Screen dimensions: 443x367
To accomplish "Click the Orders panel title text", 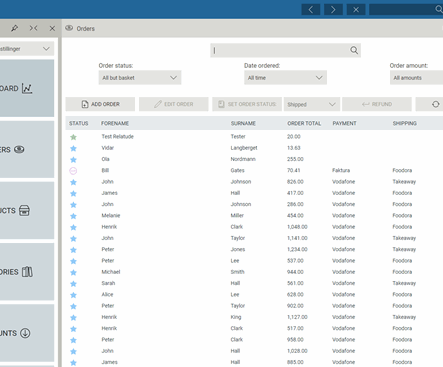I will tap(86, 29).
